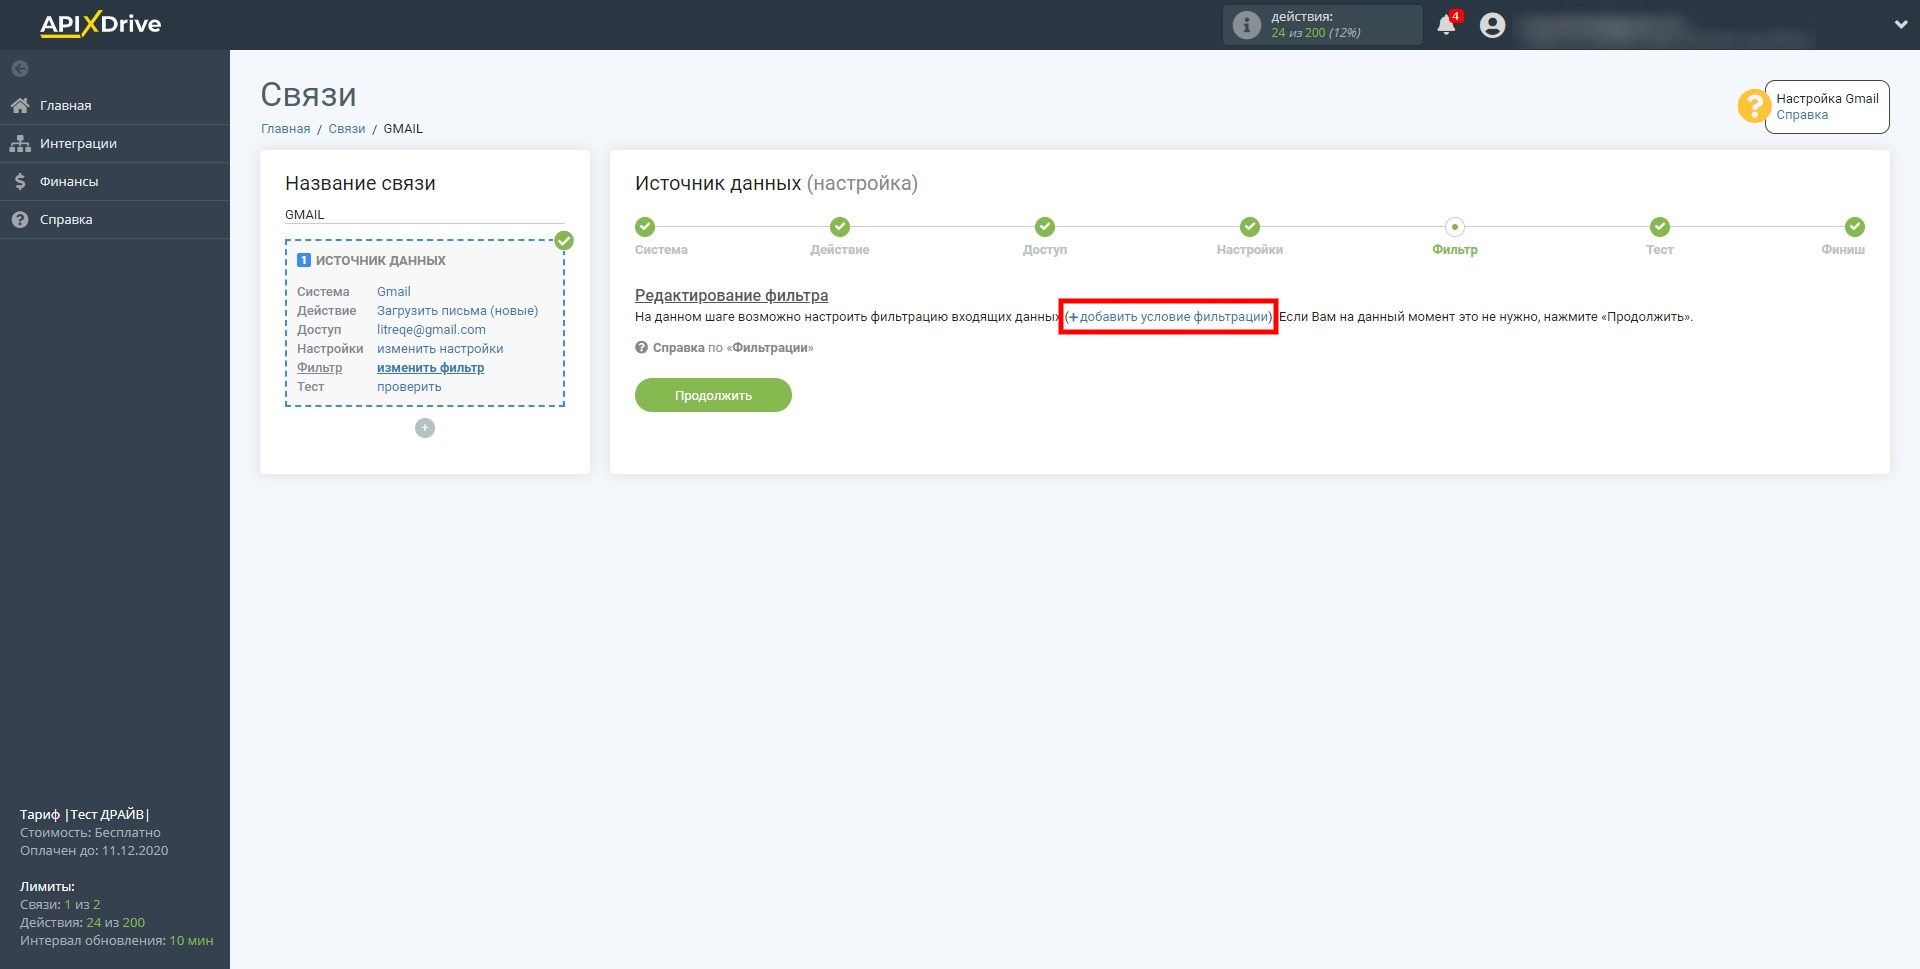Click the info icon in actions counter

pos(1246,25)
